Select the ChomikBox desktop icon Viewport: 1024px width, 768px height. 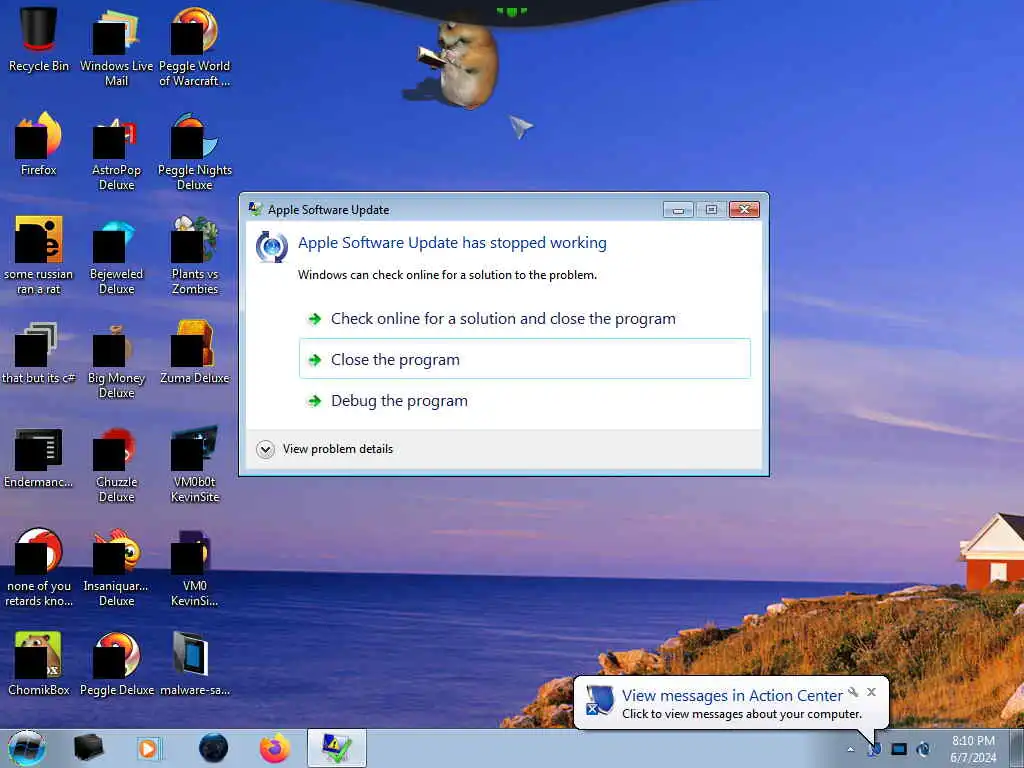tap(39, 664)
